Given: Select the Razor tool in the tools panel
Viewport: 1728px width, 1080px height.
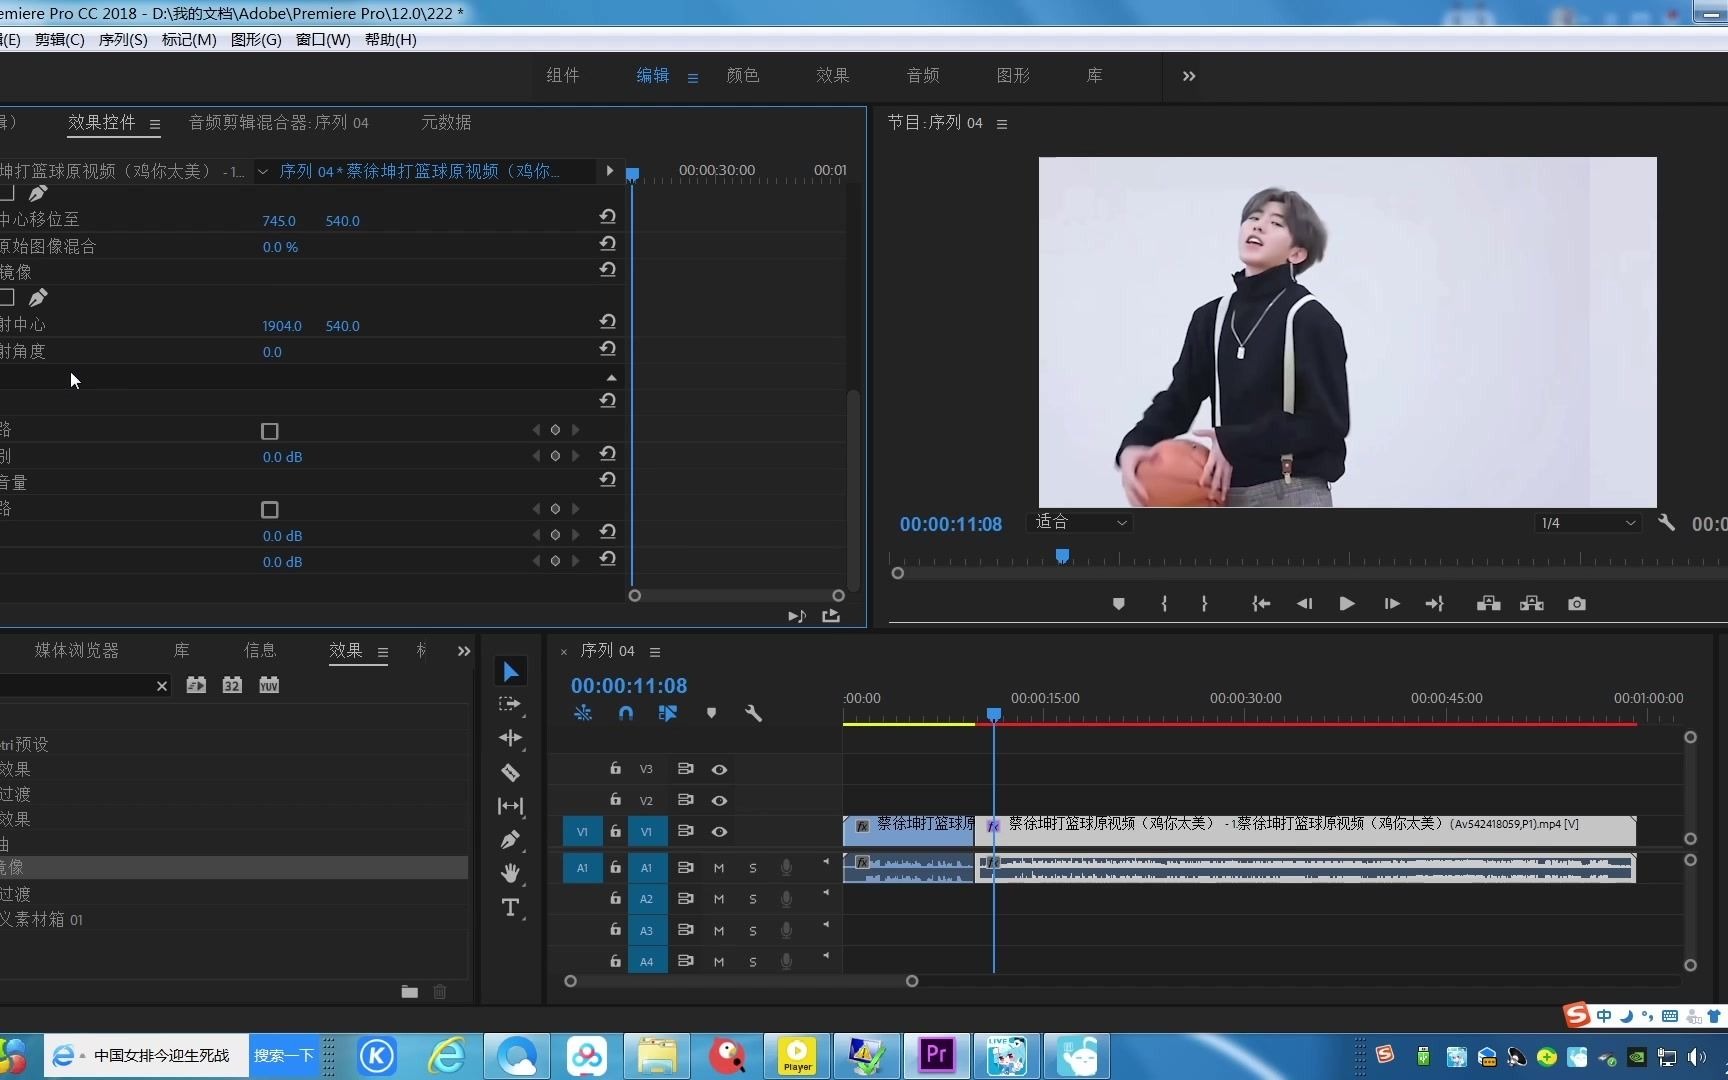Looking at the screenshot, I should (x=510, y=772).
